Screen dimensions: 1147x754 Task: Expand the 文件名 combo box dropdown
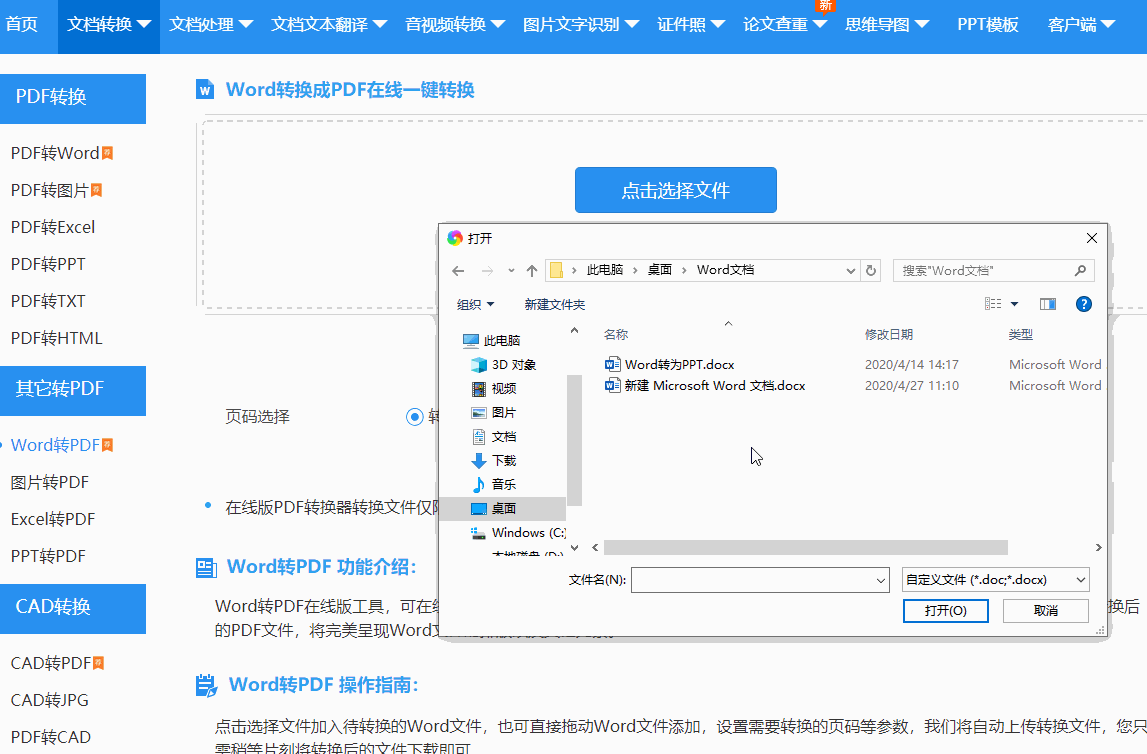click(881, 581)
